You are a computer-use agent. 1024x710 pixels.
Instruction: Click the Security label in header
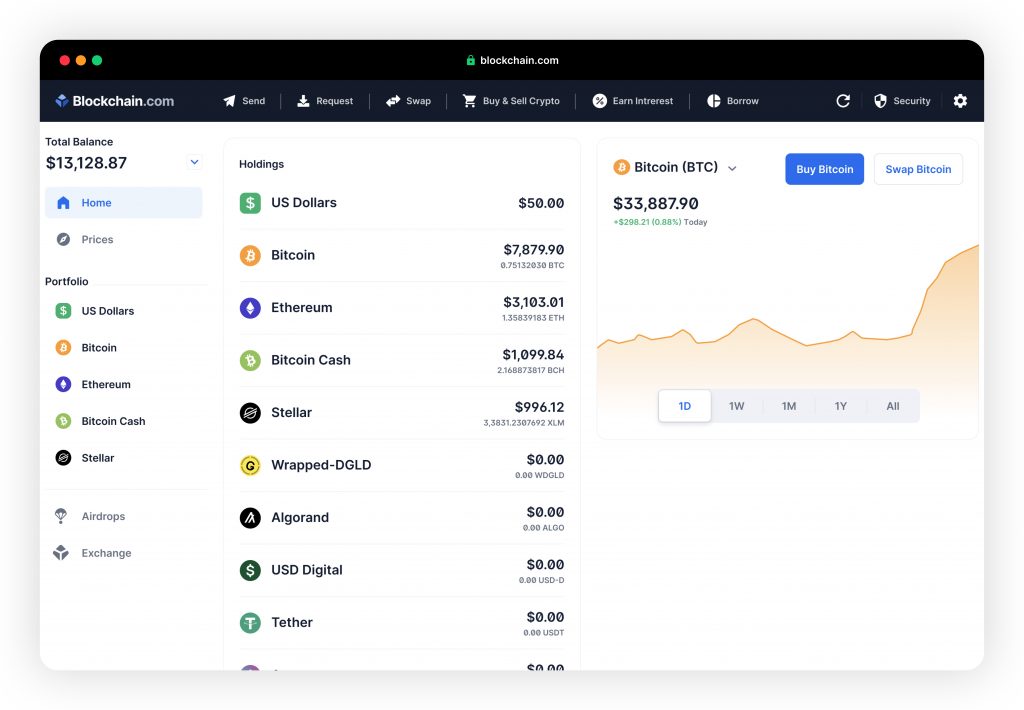click(x=912, y=101)
